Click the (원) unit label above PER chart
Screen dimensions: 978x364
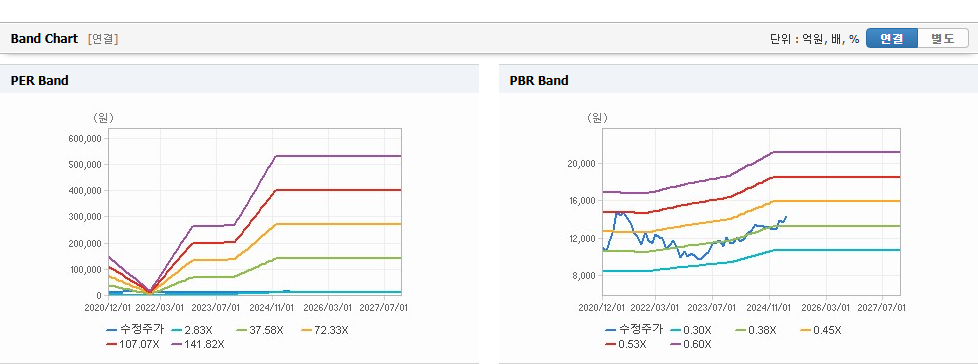tap(103, 117)
